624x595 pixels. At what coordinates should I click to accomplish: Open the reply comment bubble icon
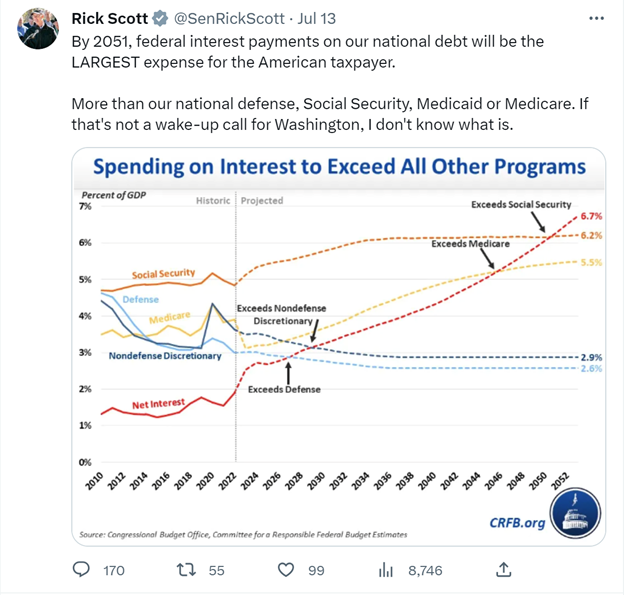[x=81, y=570]
